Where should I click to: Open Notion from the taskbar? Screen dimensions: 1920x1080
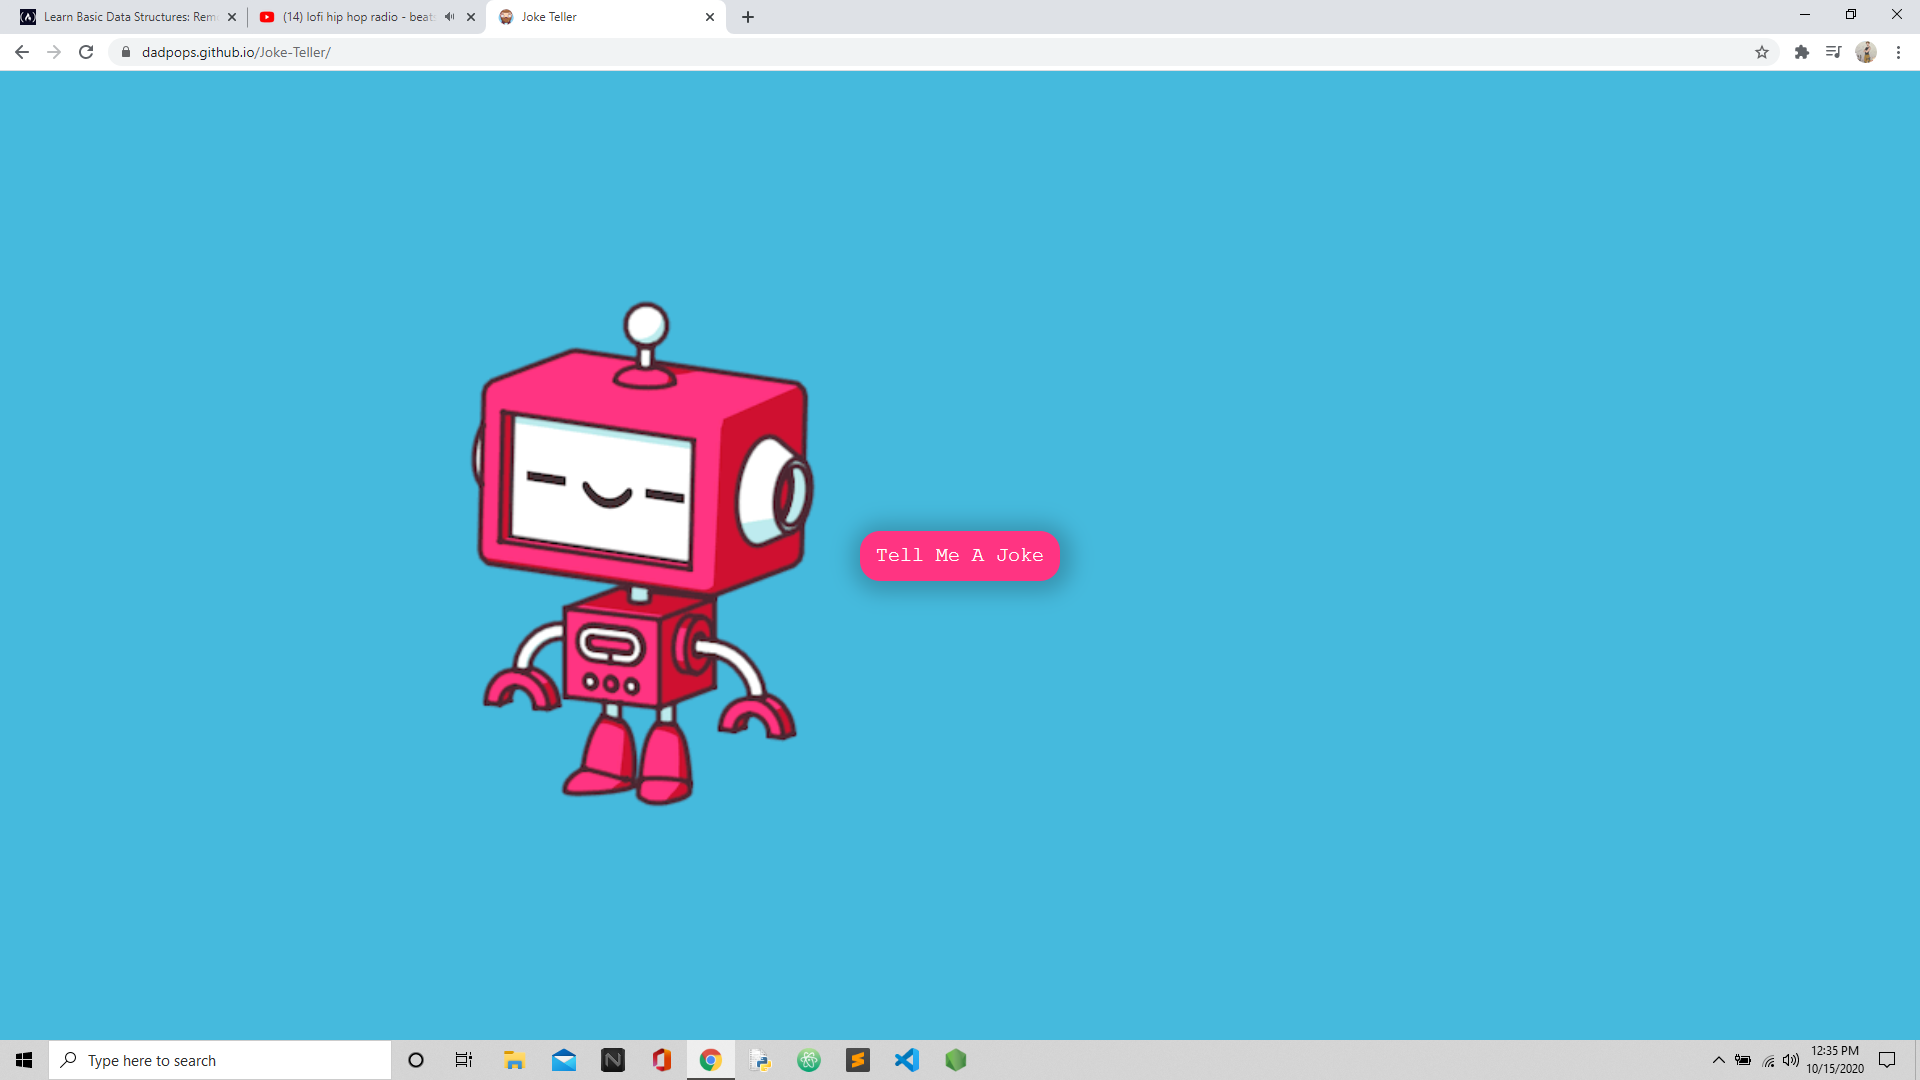click(612, 1060)
